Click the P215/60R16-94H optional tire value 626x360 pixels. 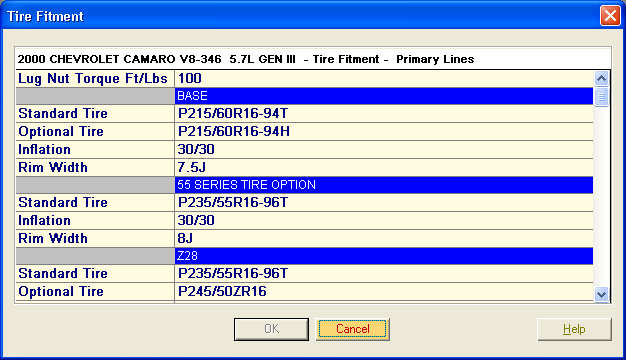(234, 131)
